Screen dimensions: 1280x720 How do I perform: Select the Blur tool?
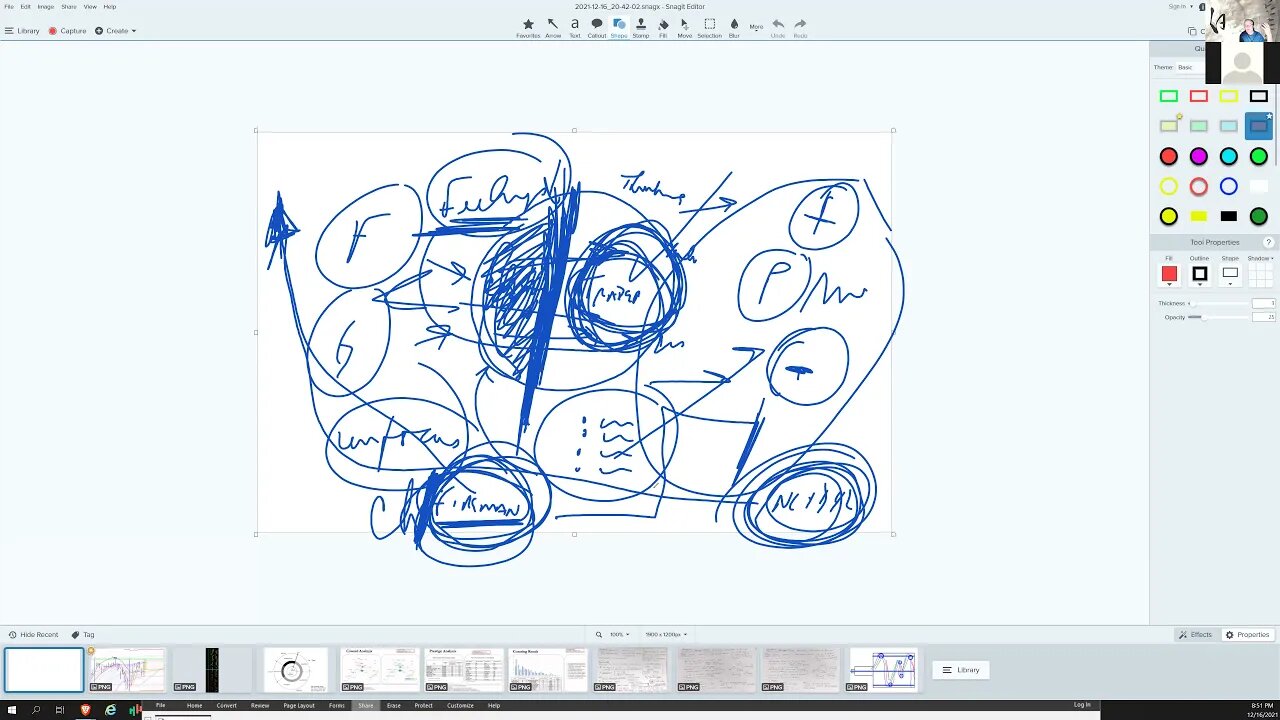tap(734, 28)
